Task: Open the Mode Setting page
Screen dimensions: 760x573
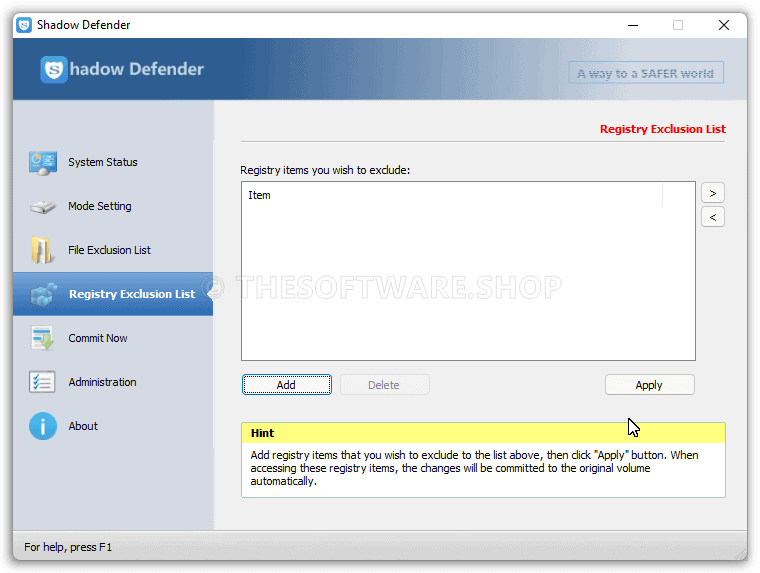Action: (113, 207)
